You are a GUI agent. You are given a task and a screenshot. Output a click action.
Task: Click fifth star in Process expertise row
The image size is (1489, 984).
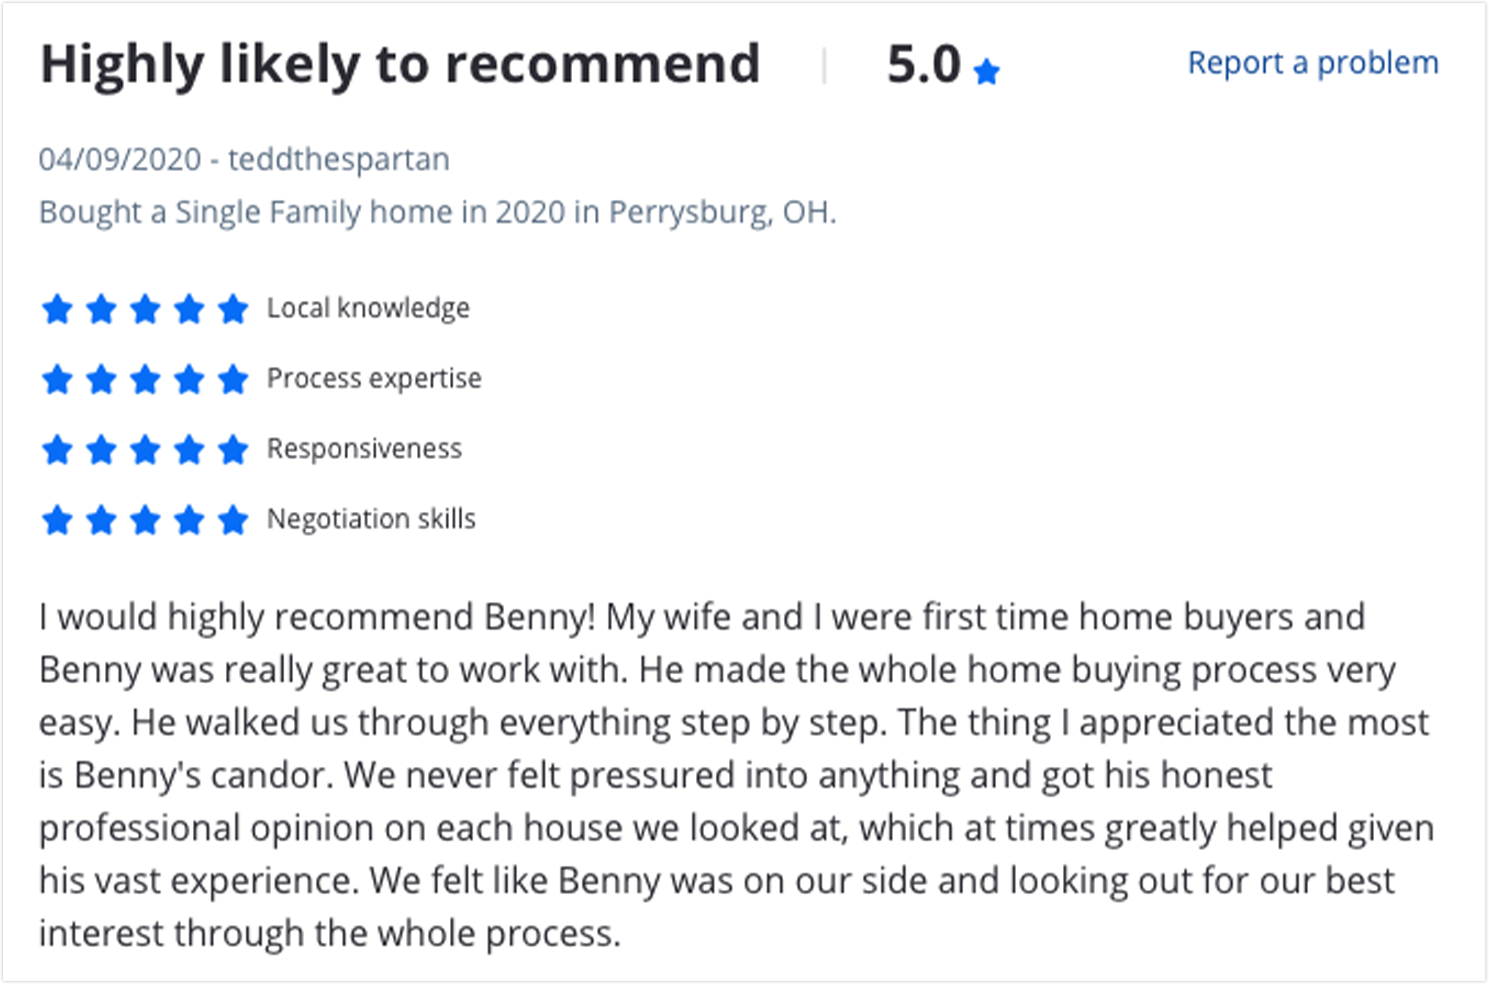click(x=233, y=379)
